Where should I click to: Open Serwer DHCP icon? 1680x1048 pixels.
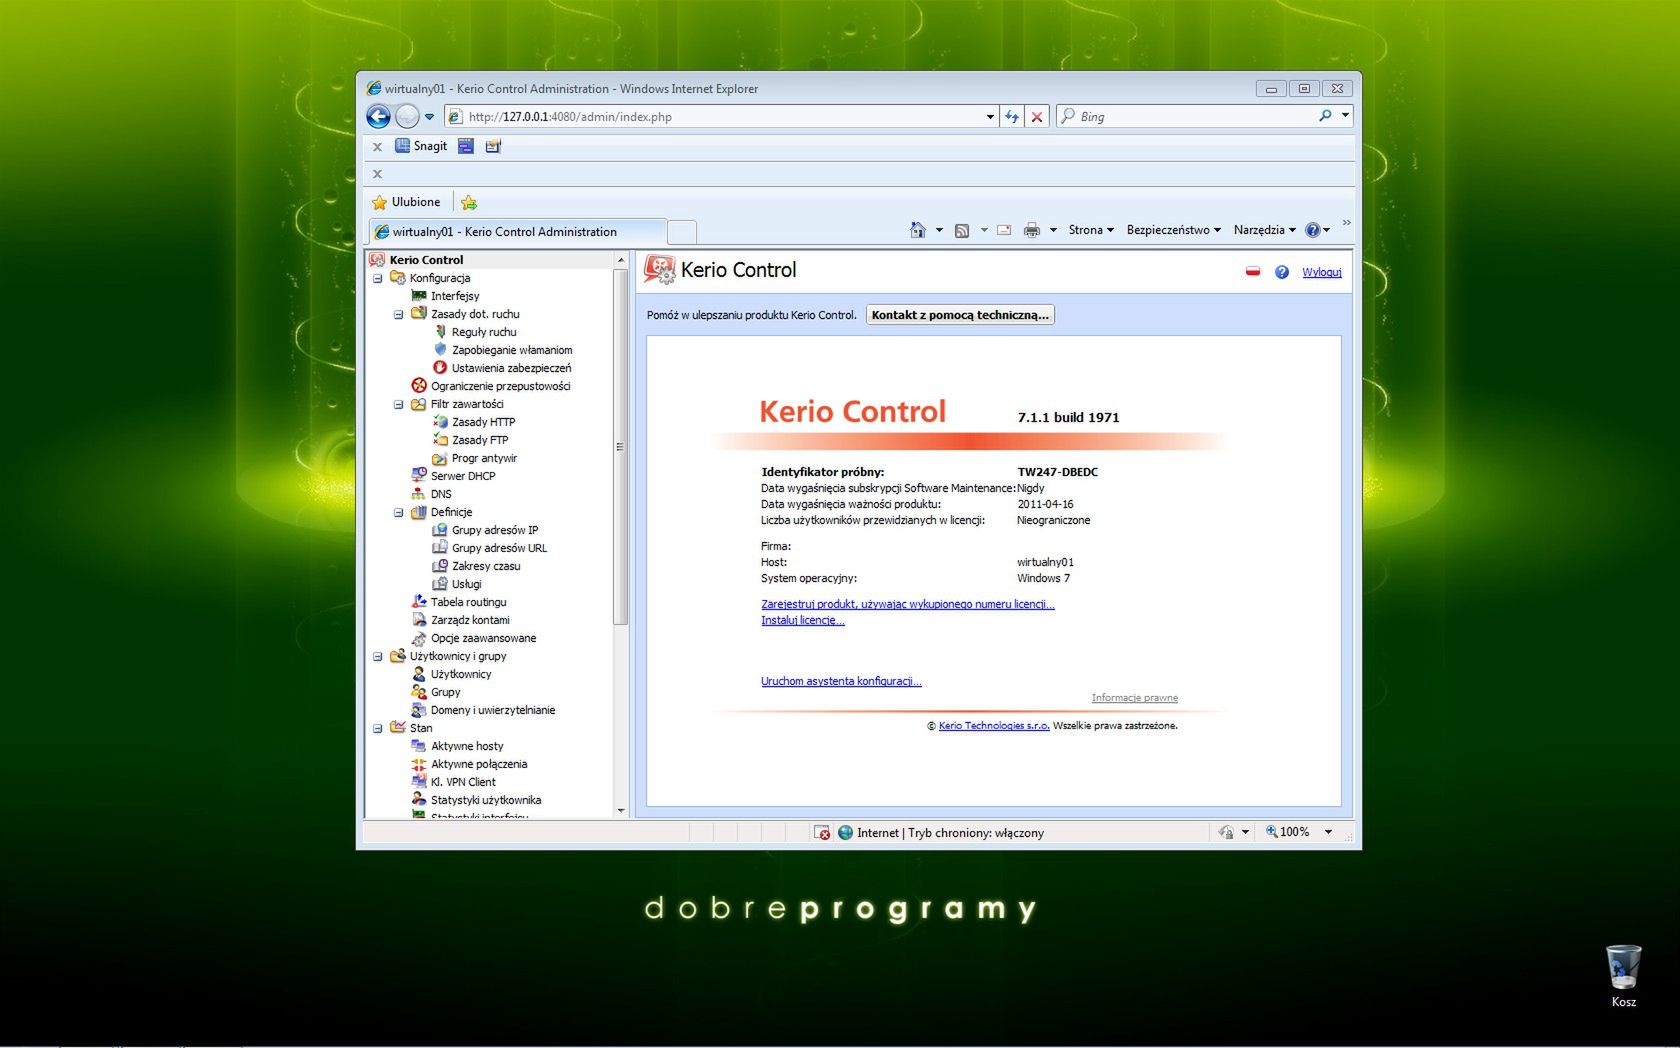(419, 476)
